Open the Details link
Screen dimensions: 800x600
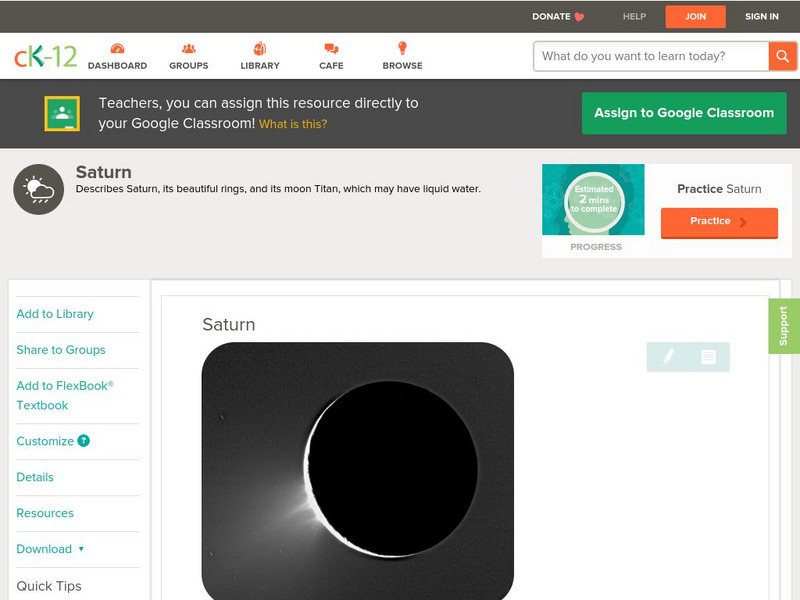(x=35, y=477)
